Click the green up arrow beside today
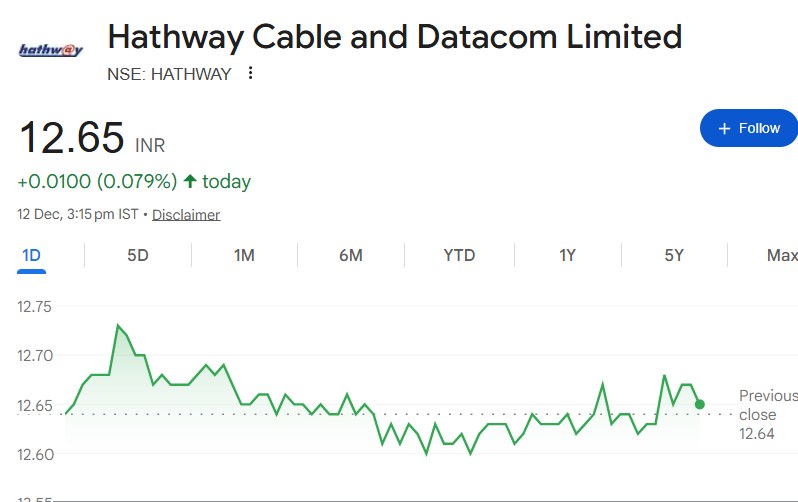 coord(190,181)
